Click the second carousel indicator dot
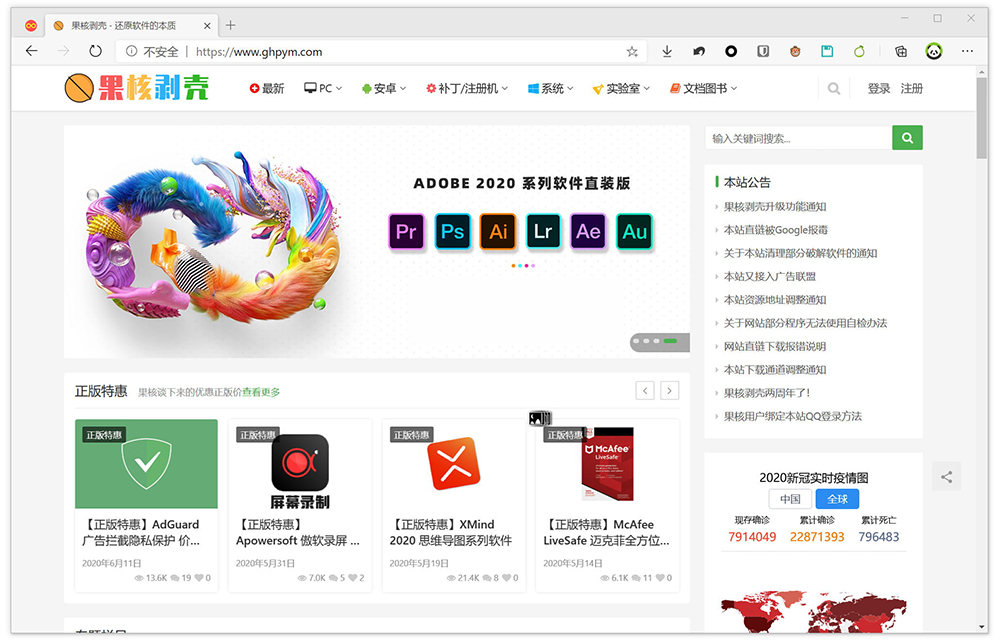Viewport: 1000px width, 644px height. pyautogui.click(x=520, y=265)
